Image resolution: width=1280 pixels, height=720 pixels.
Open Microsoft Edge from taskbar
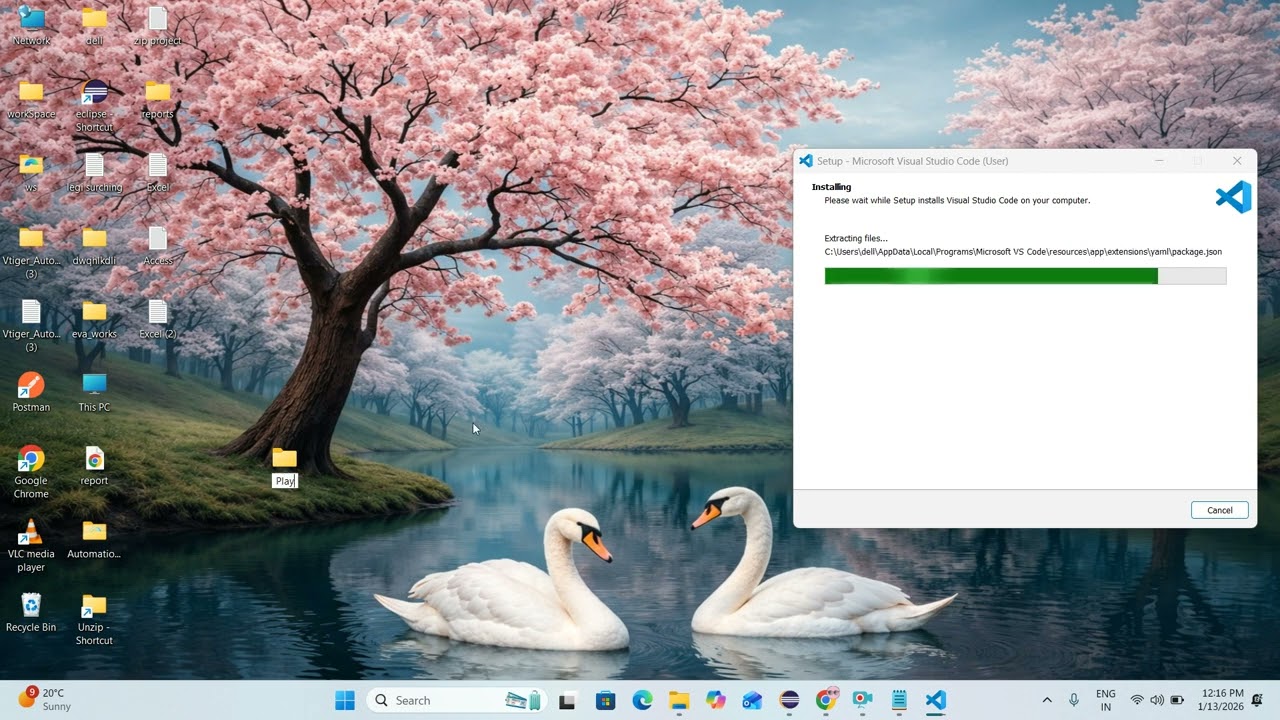642,700
